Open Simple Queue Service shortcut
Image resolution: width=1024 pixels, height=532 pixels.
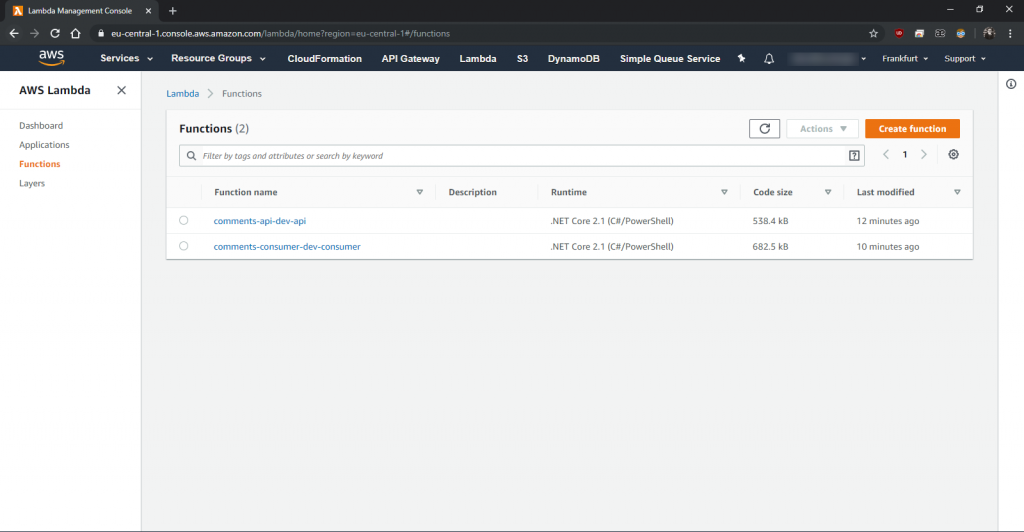(x=670, y=59)
